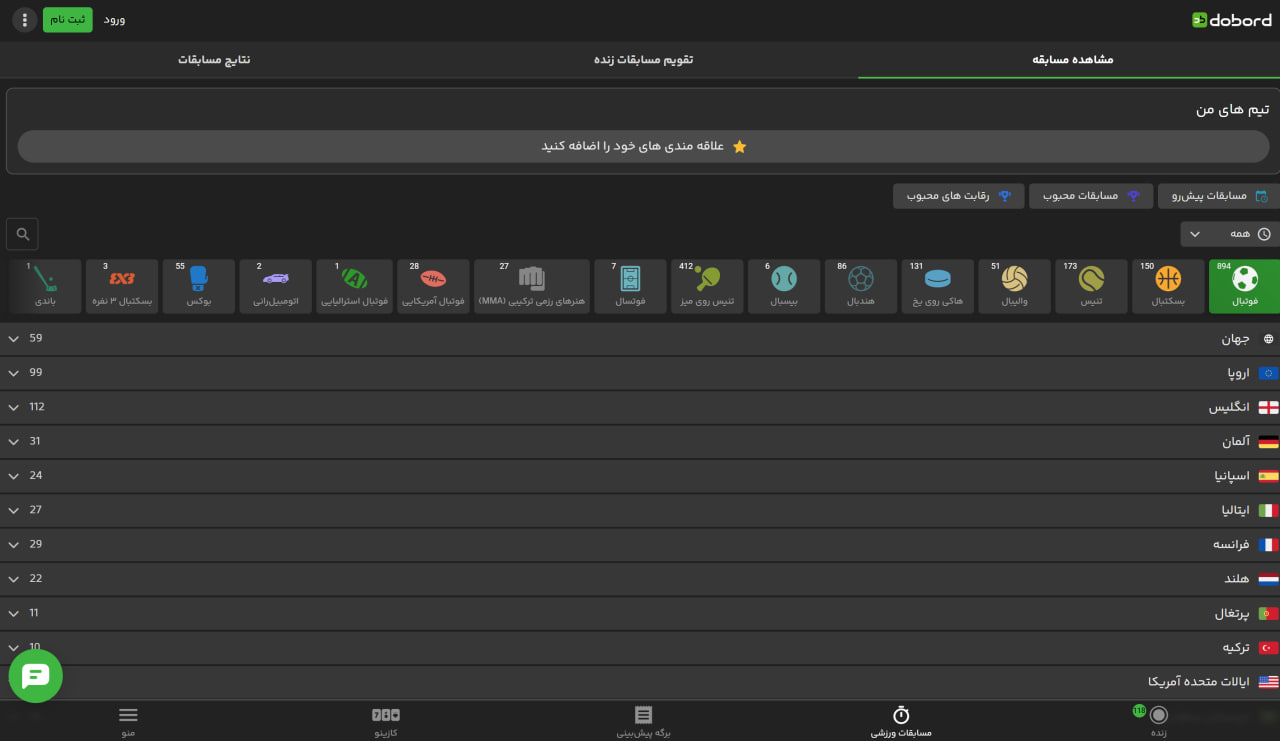
Task: Open the همه time filter dropdown
Action: 1229,234
